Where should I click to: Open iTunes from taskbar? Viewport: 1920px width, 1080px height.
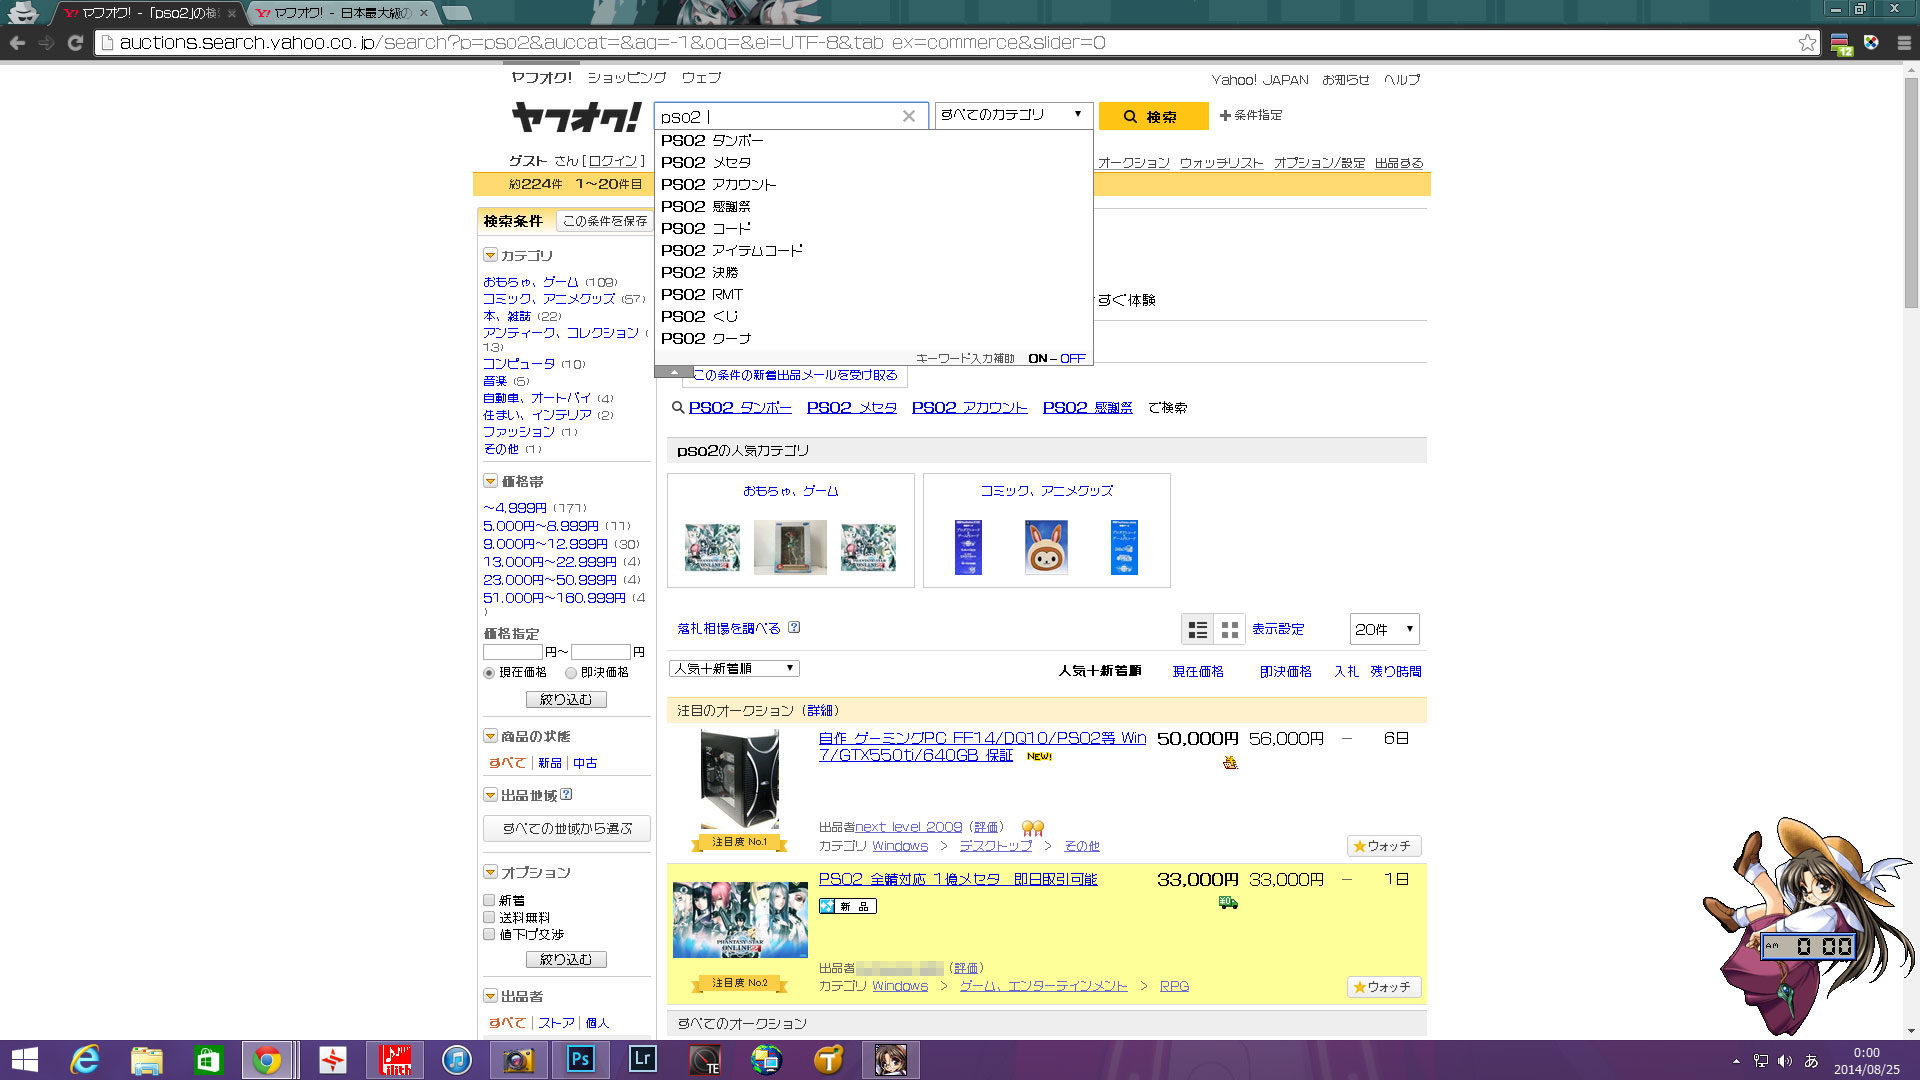[456, 1060]
